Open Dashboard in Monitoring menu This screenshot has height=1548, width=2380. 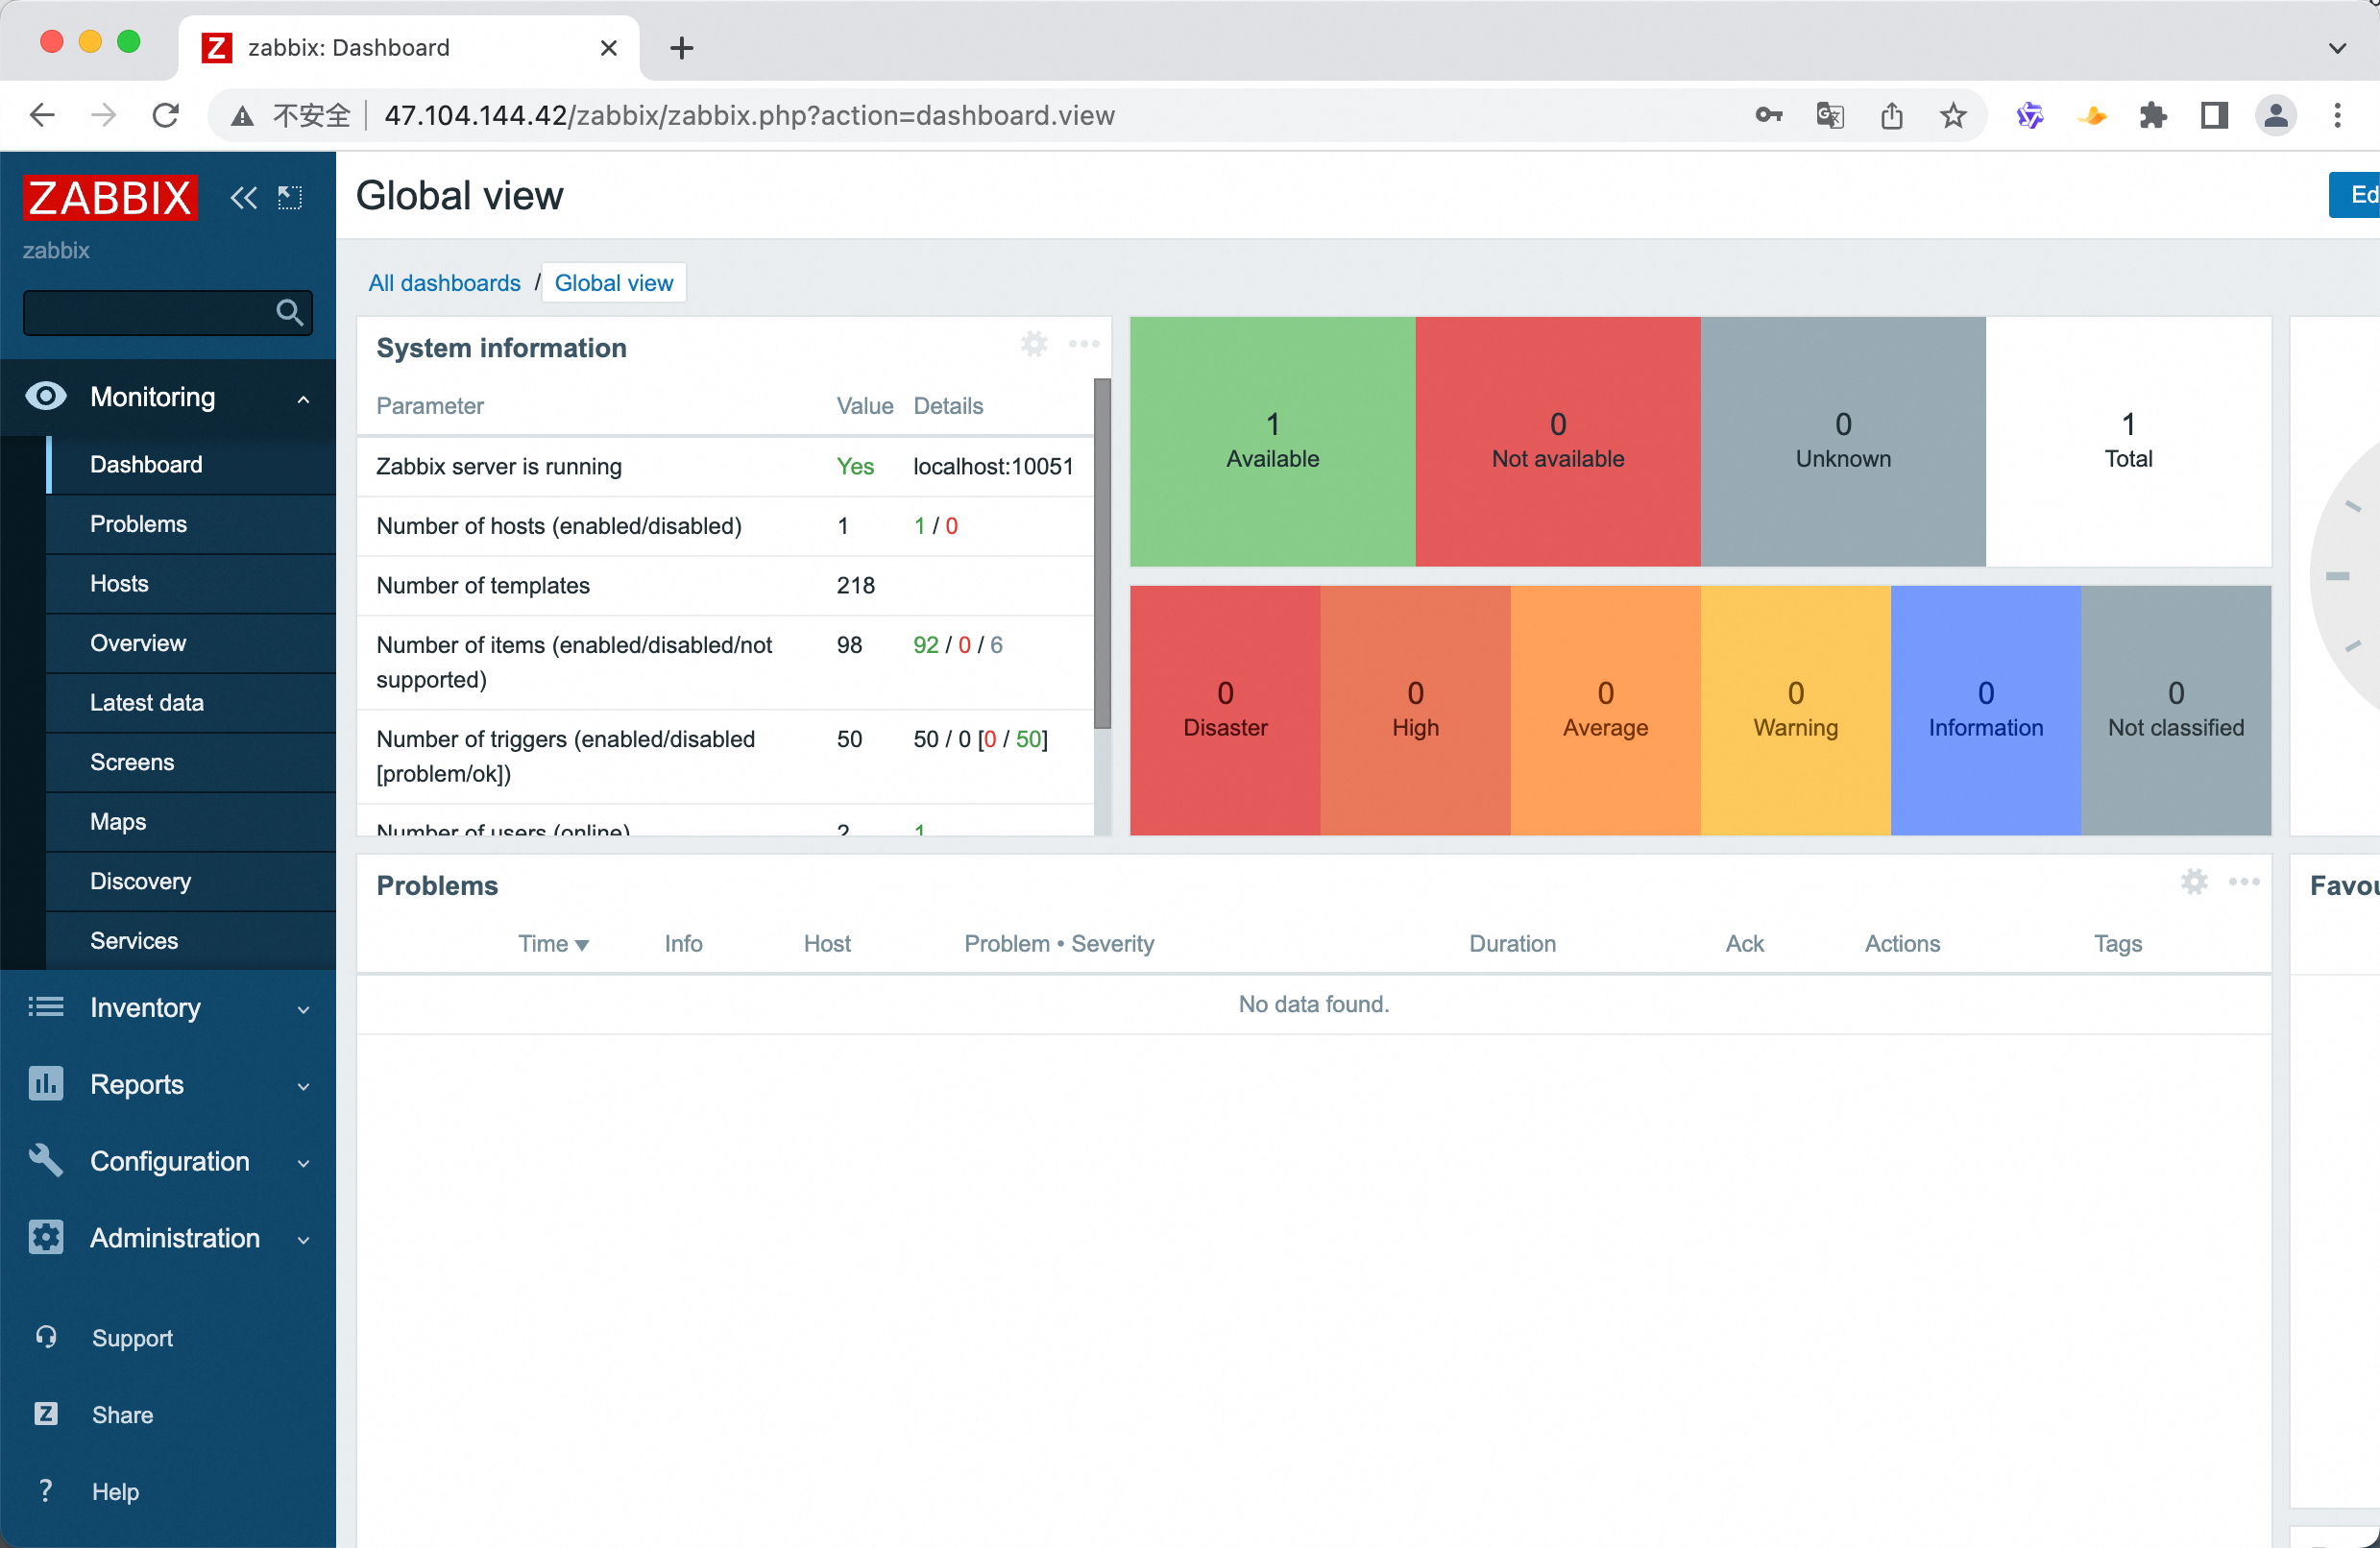pos(191,464)
